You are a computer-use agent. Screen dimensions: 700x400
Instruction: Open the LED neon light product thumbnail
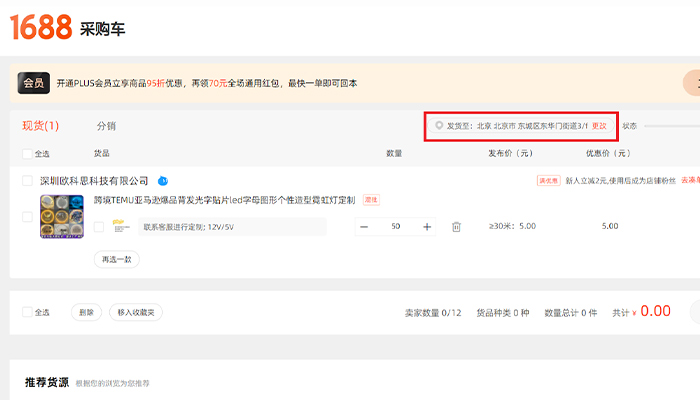(62, 217)
